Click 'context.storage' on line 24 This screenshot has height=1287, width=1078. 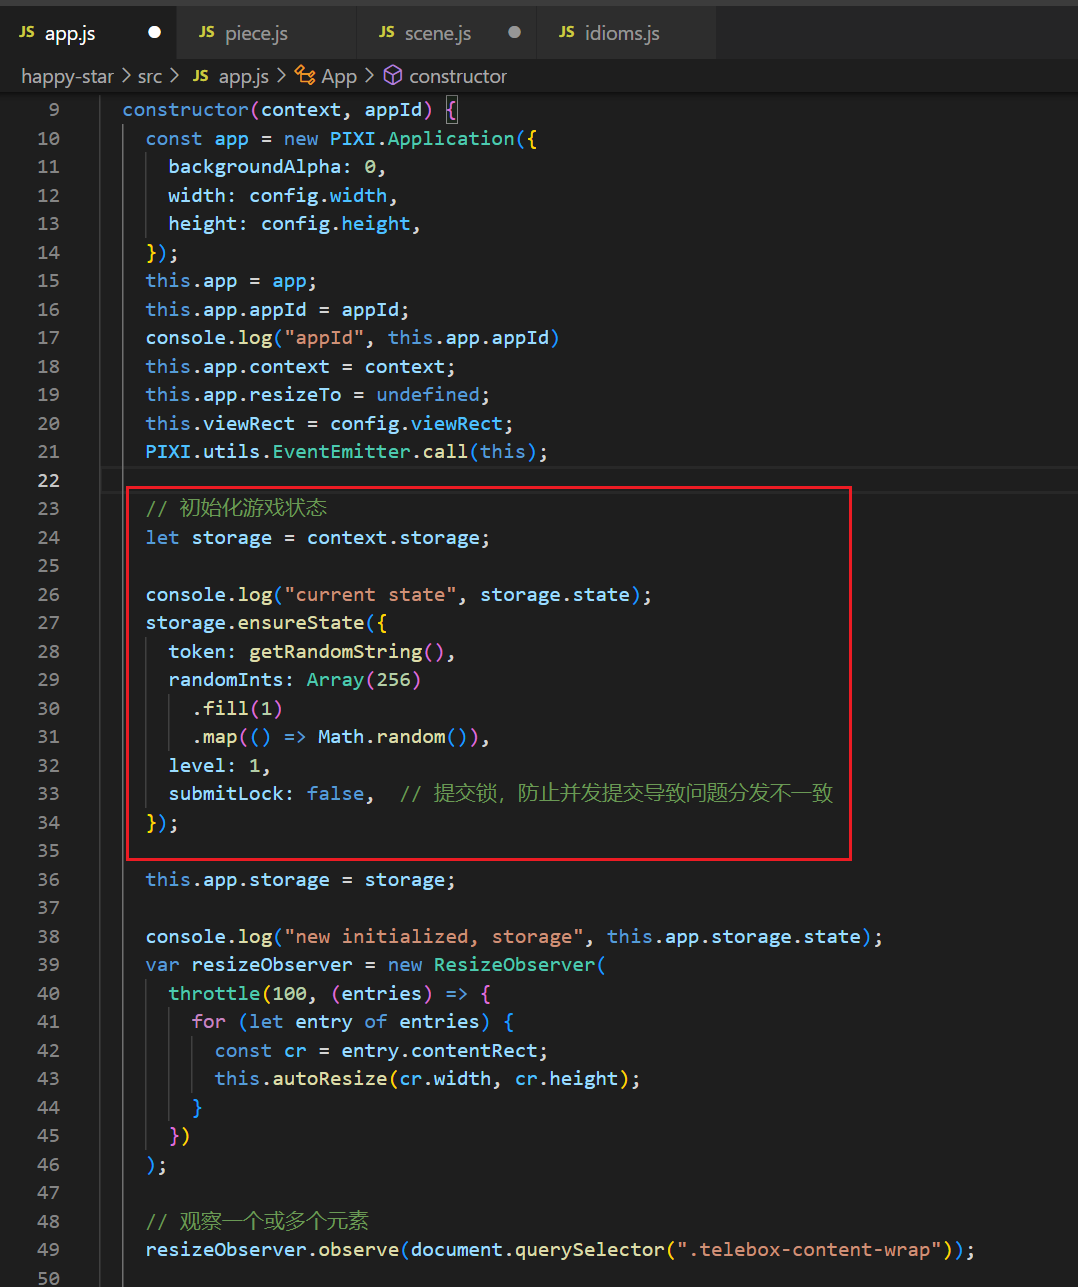(393, 538)
